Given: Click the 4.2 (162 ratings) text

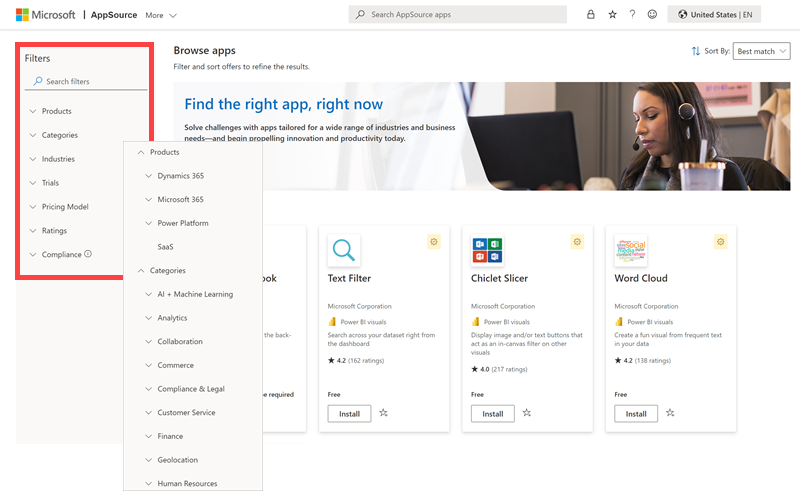Looking at the screenshot, I should pos(356,360).
